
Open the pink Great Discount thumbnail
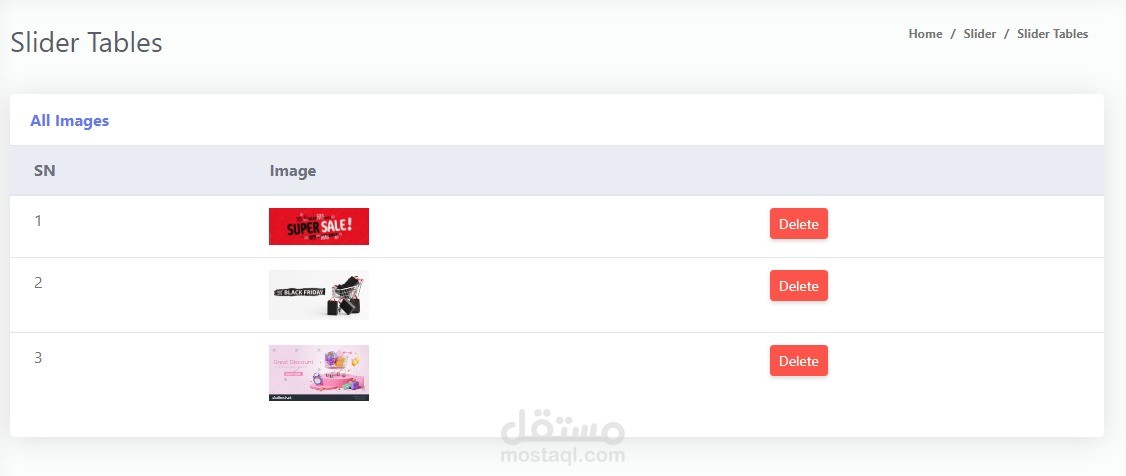[319, 373]
